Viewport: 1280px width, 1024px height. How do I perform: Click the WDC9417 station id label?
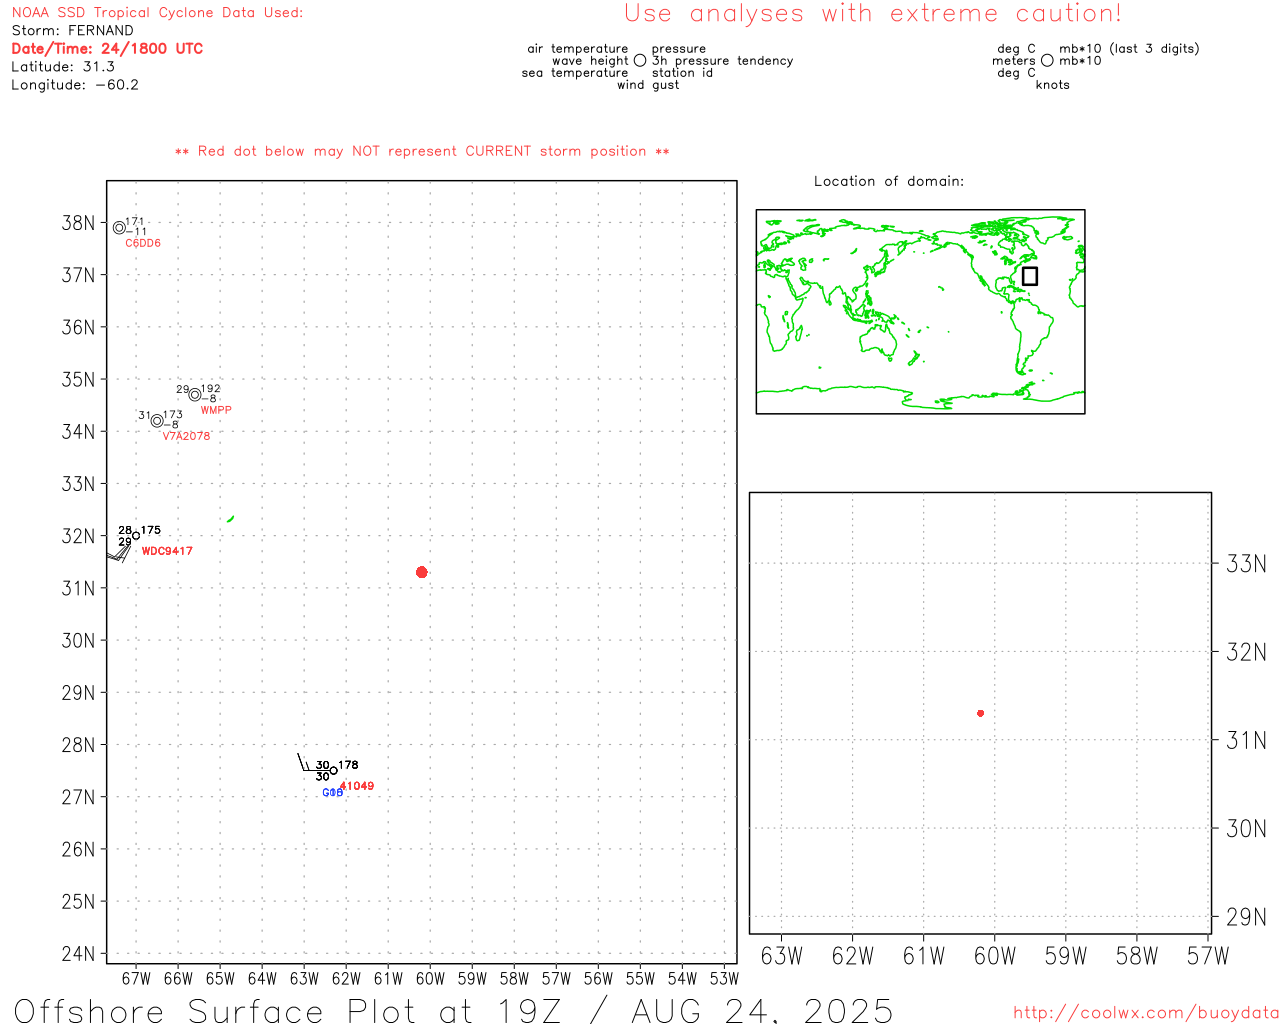point(167,551)
